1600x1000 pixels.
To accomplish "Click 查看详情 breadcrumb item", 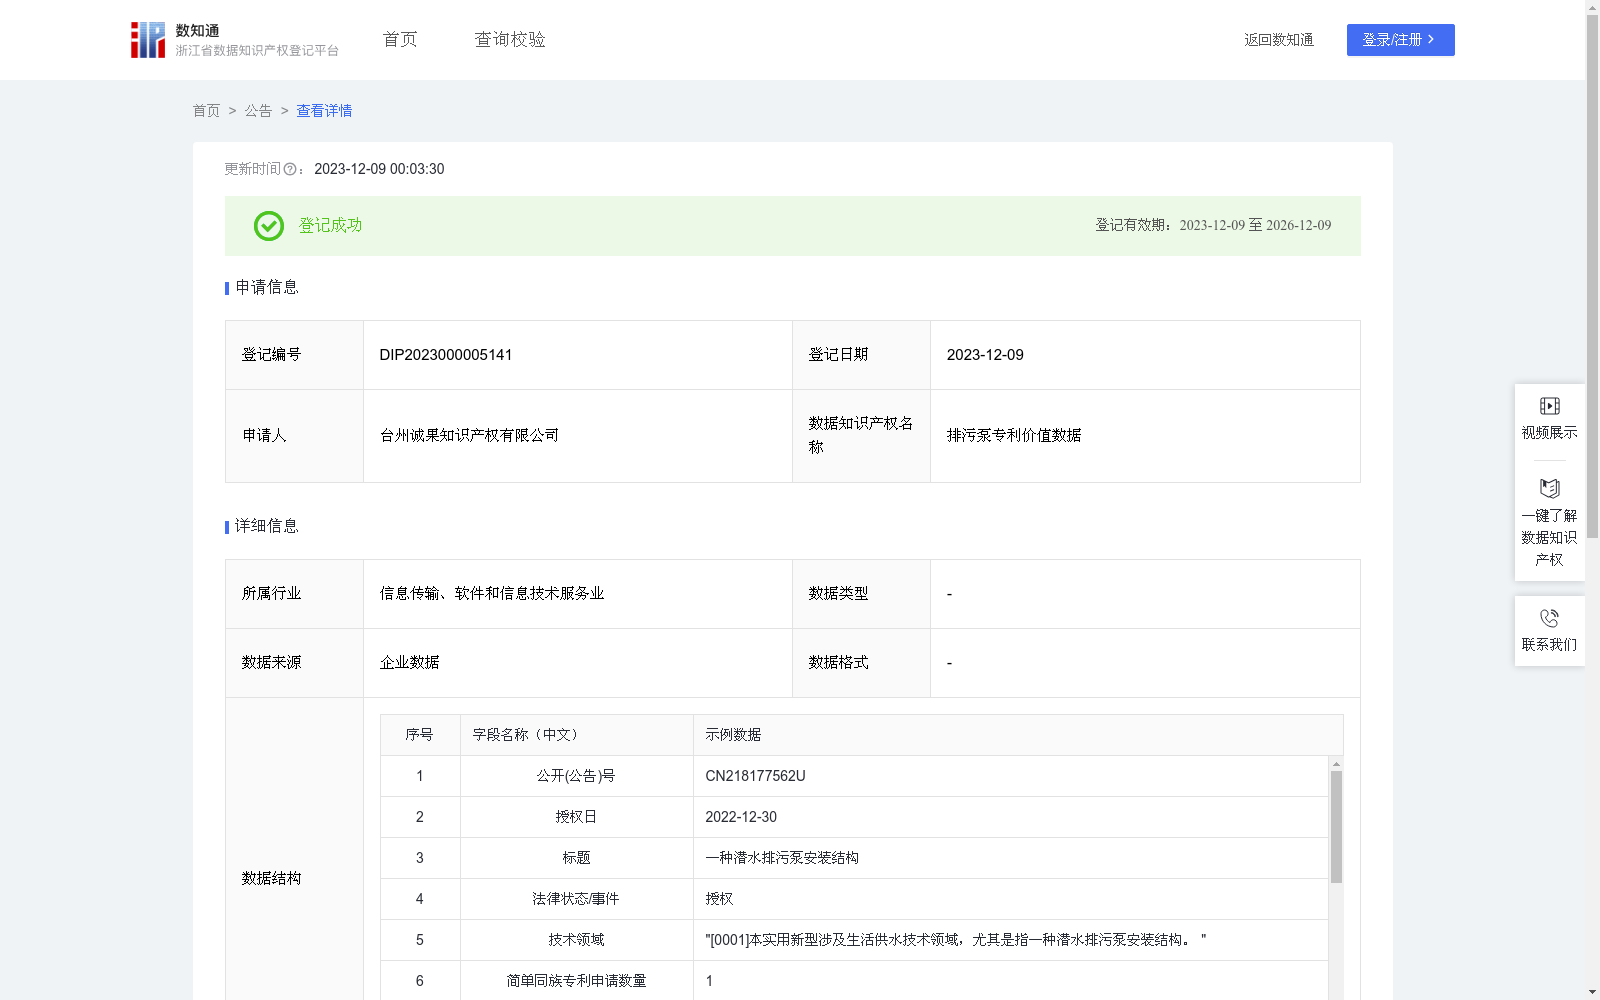I will click(324, 111).
